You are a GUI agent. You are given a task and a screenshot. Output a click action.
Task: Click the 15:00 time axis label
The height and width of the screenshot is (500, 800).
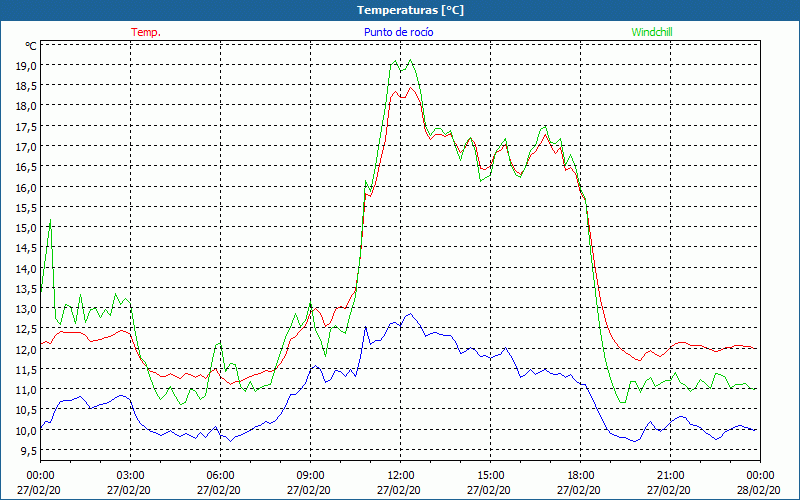click(490, 476)
